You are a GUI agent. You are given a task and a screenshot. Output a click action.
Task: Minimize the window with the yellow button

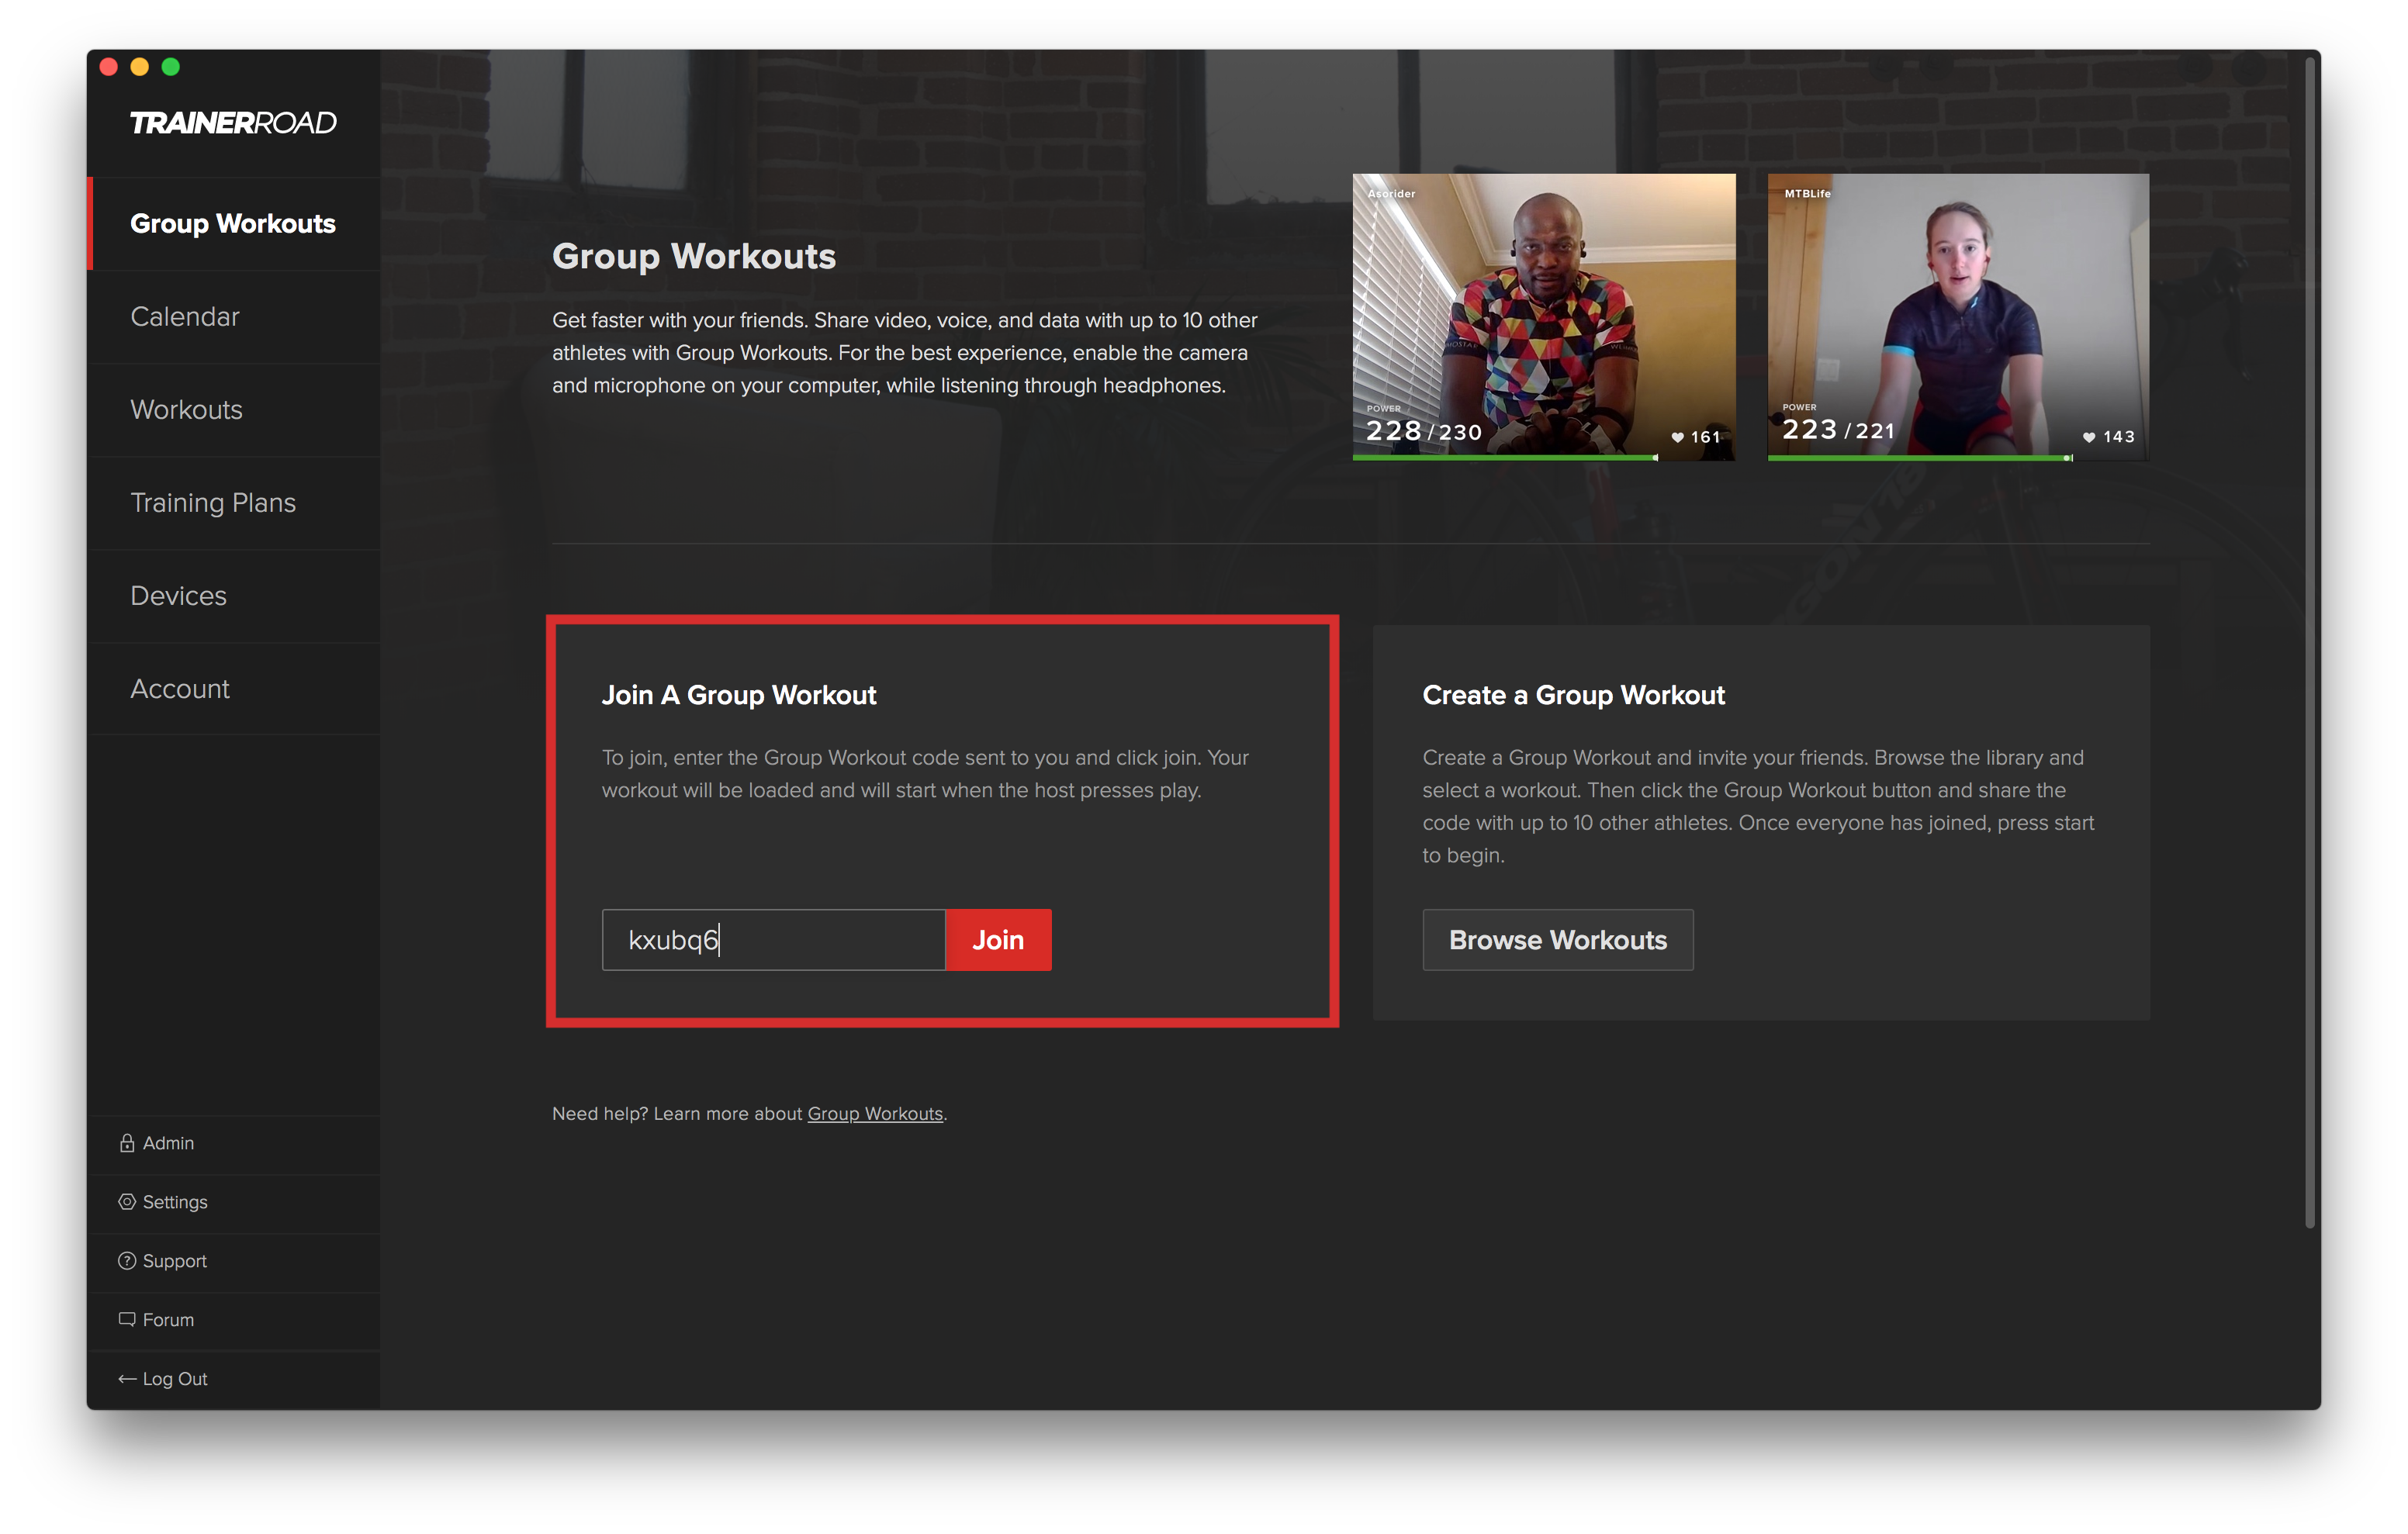click(x=140, y=67)
